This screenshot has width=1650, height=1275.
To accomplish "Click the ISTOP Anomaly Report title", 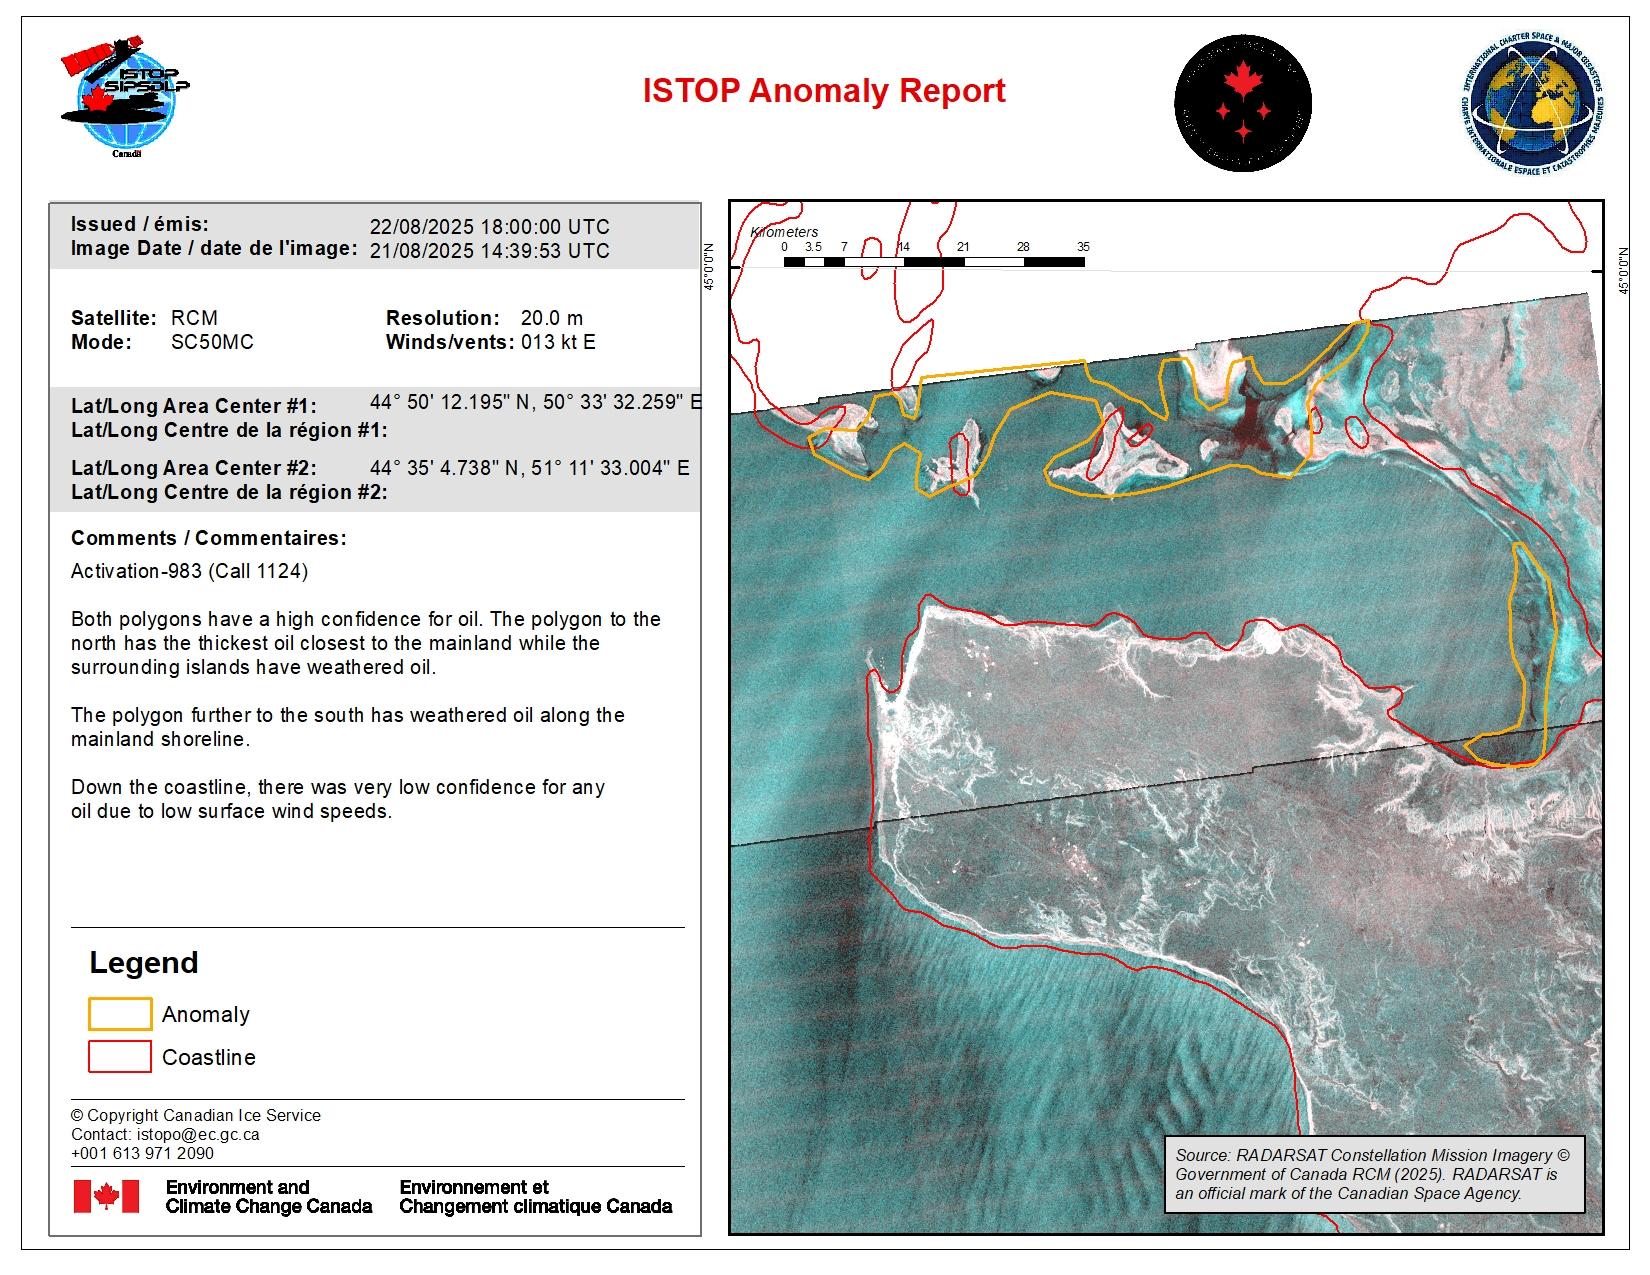I will coord(823,91).
